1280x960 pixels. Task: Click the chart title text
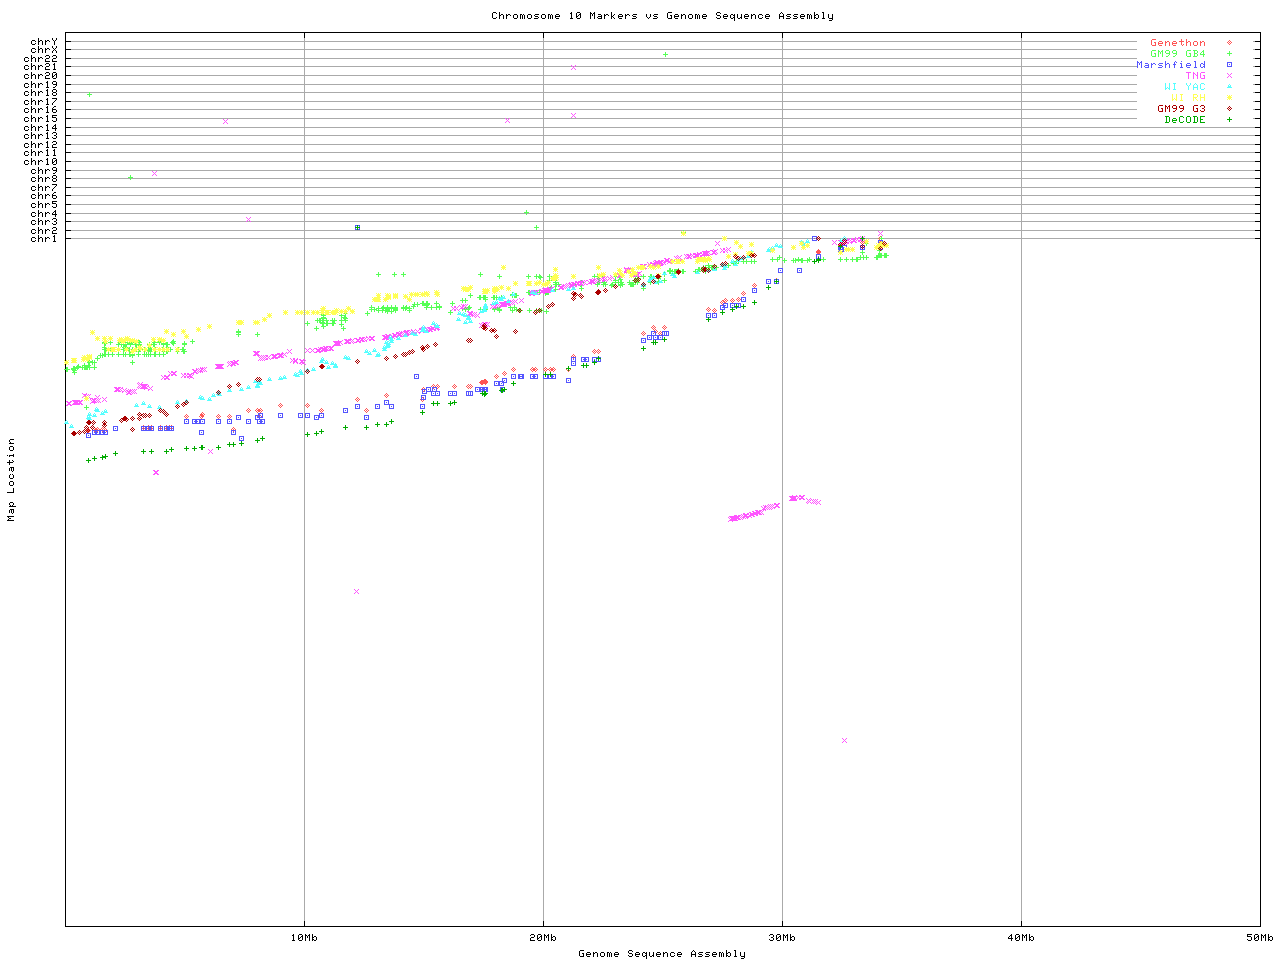pos(662,16)
